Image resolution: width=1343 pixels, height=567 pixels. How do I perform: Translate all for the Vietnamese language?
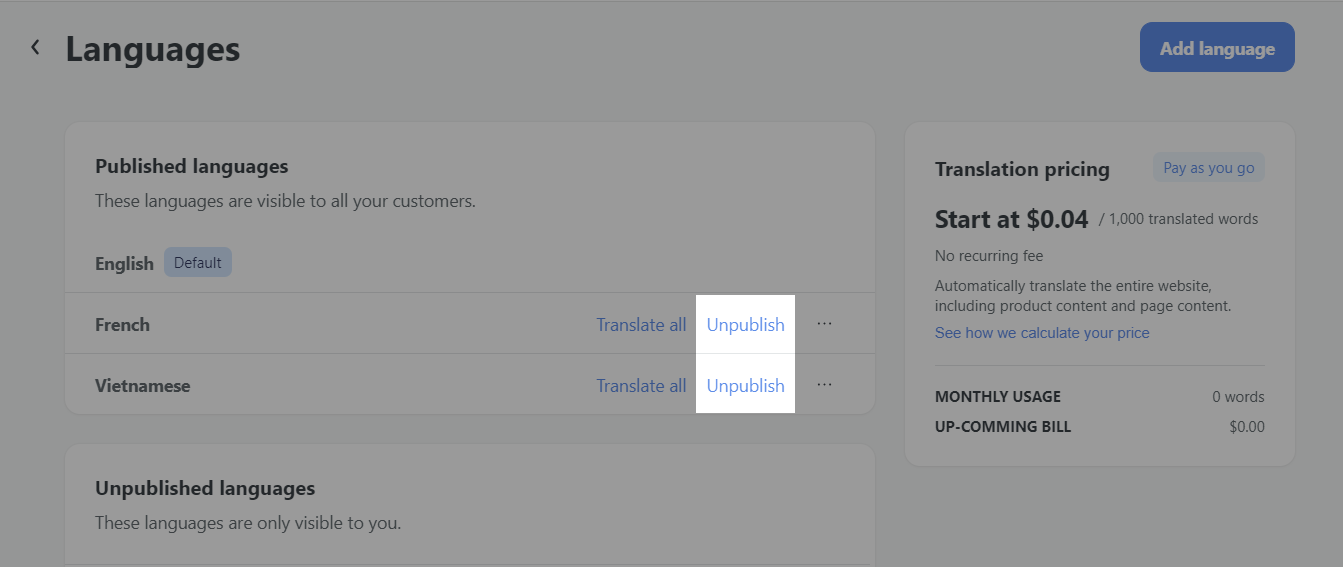pos(641,386)
